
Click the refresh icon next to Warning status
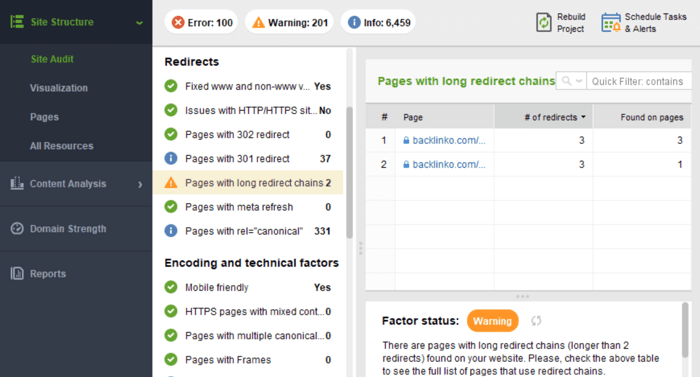[536, 321]
